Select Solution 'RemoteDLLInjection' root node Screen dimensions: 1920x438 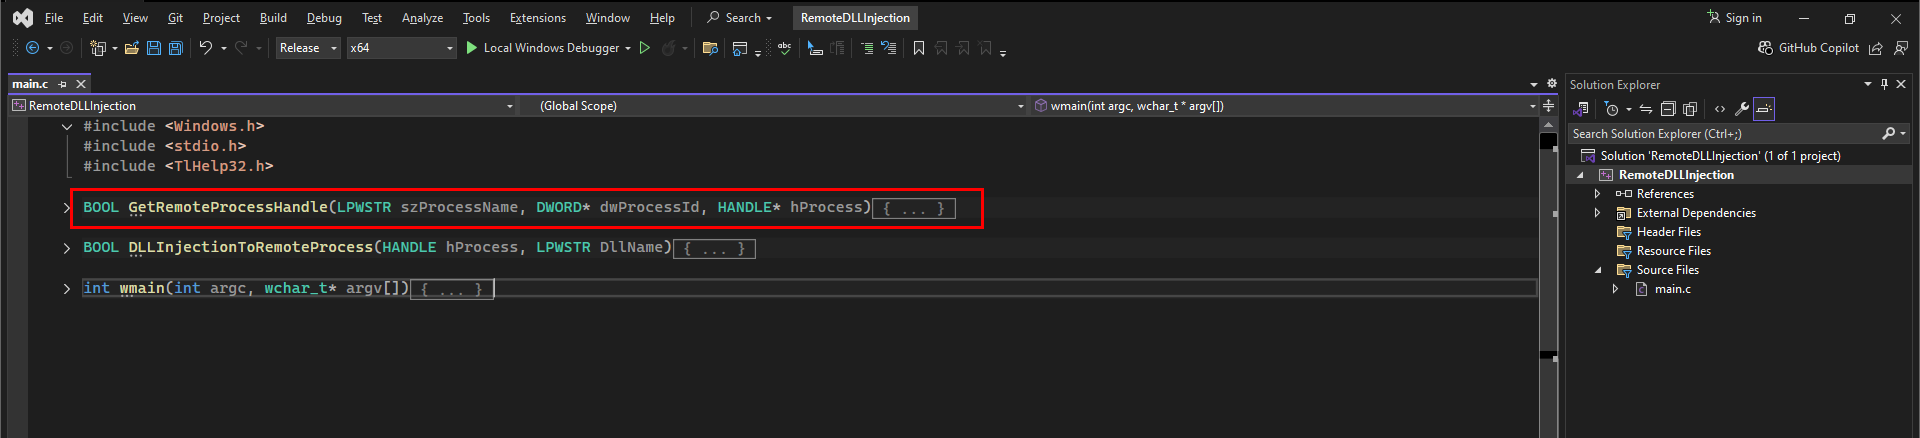pyautogui.click(x=1720, y=156)
